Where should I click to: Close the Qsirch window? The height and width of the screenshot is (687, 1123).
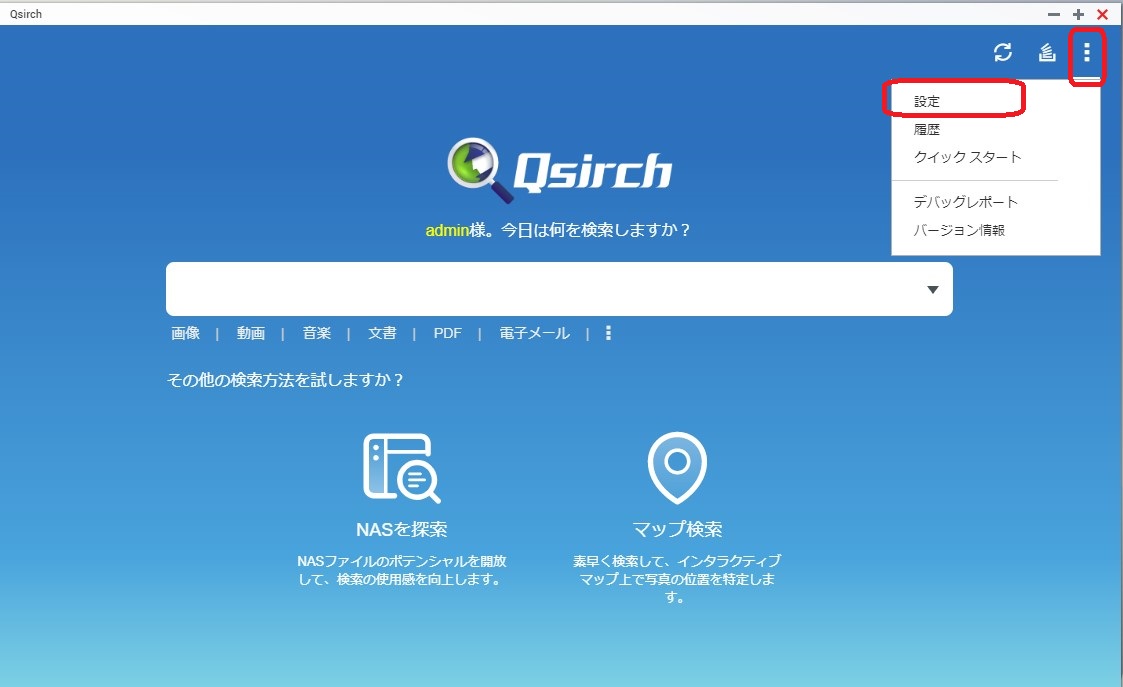point(1102,14)
